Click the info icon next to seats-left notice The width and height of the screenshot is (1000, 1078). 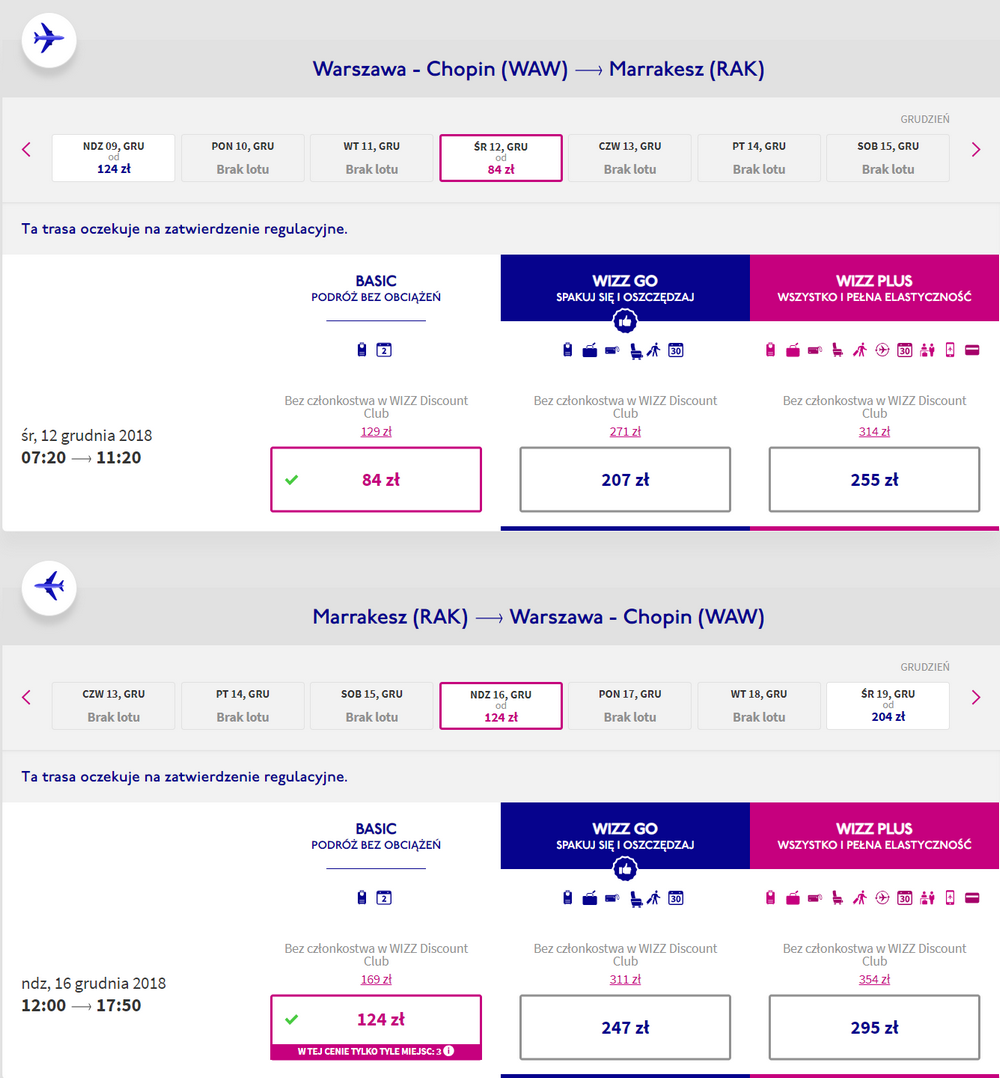449,1050
